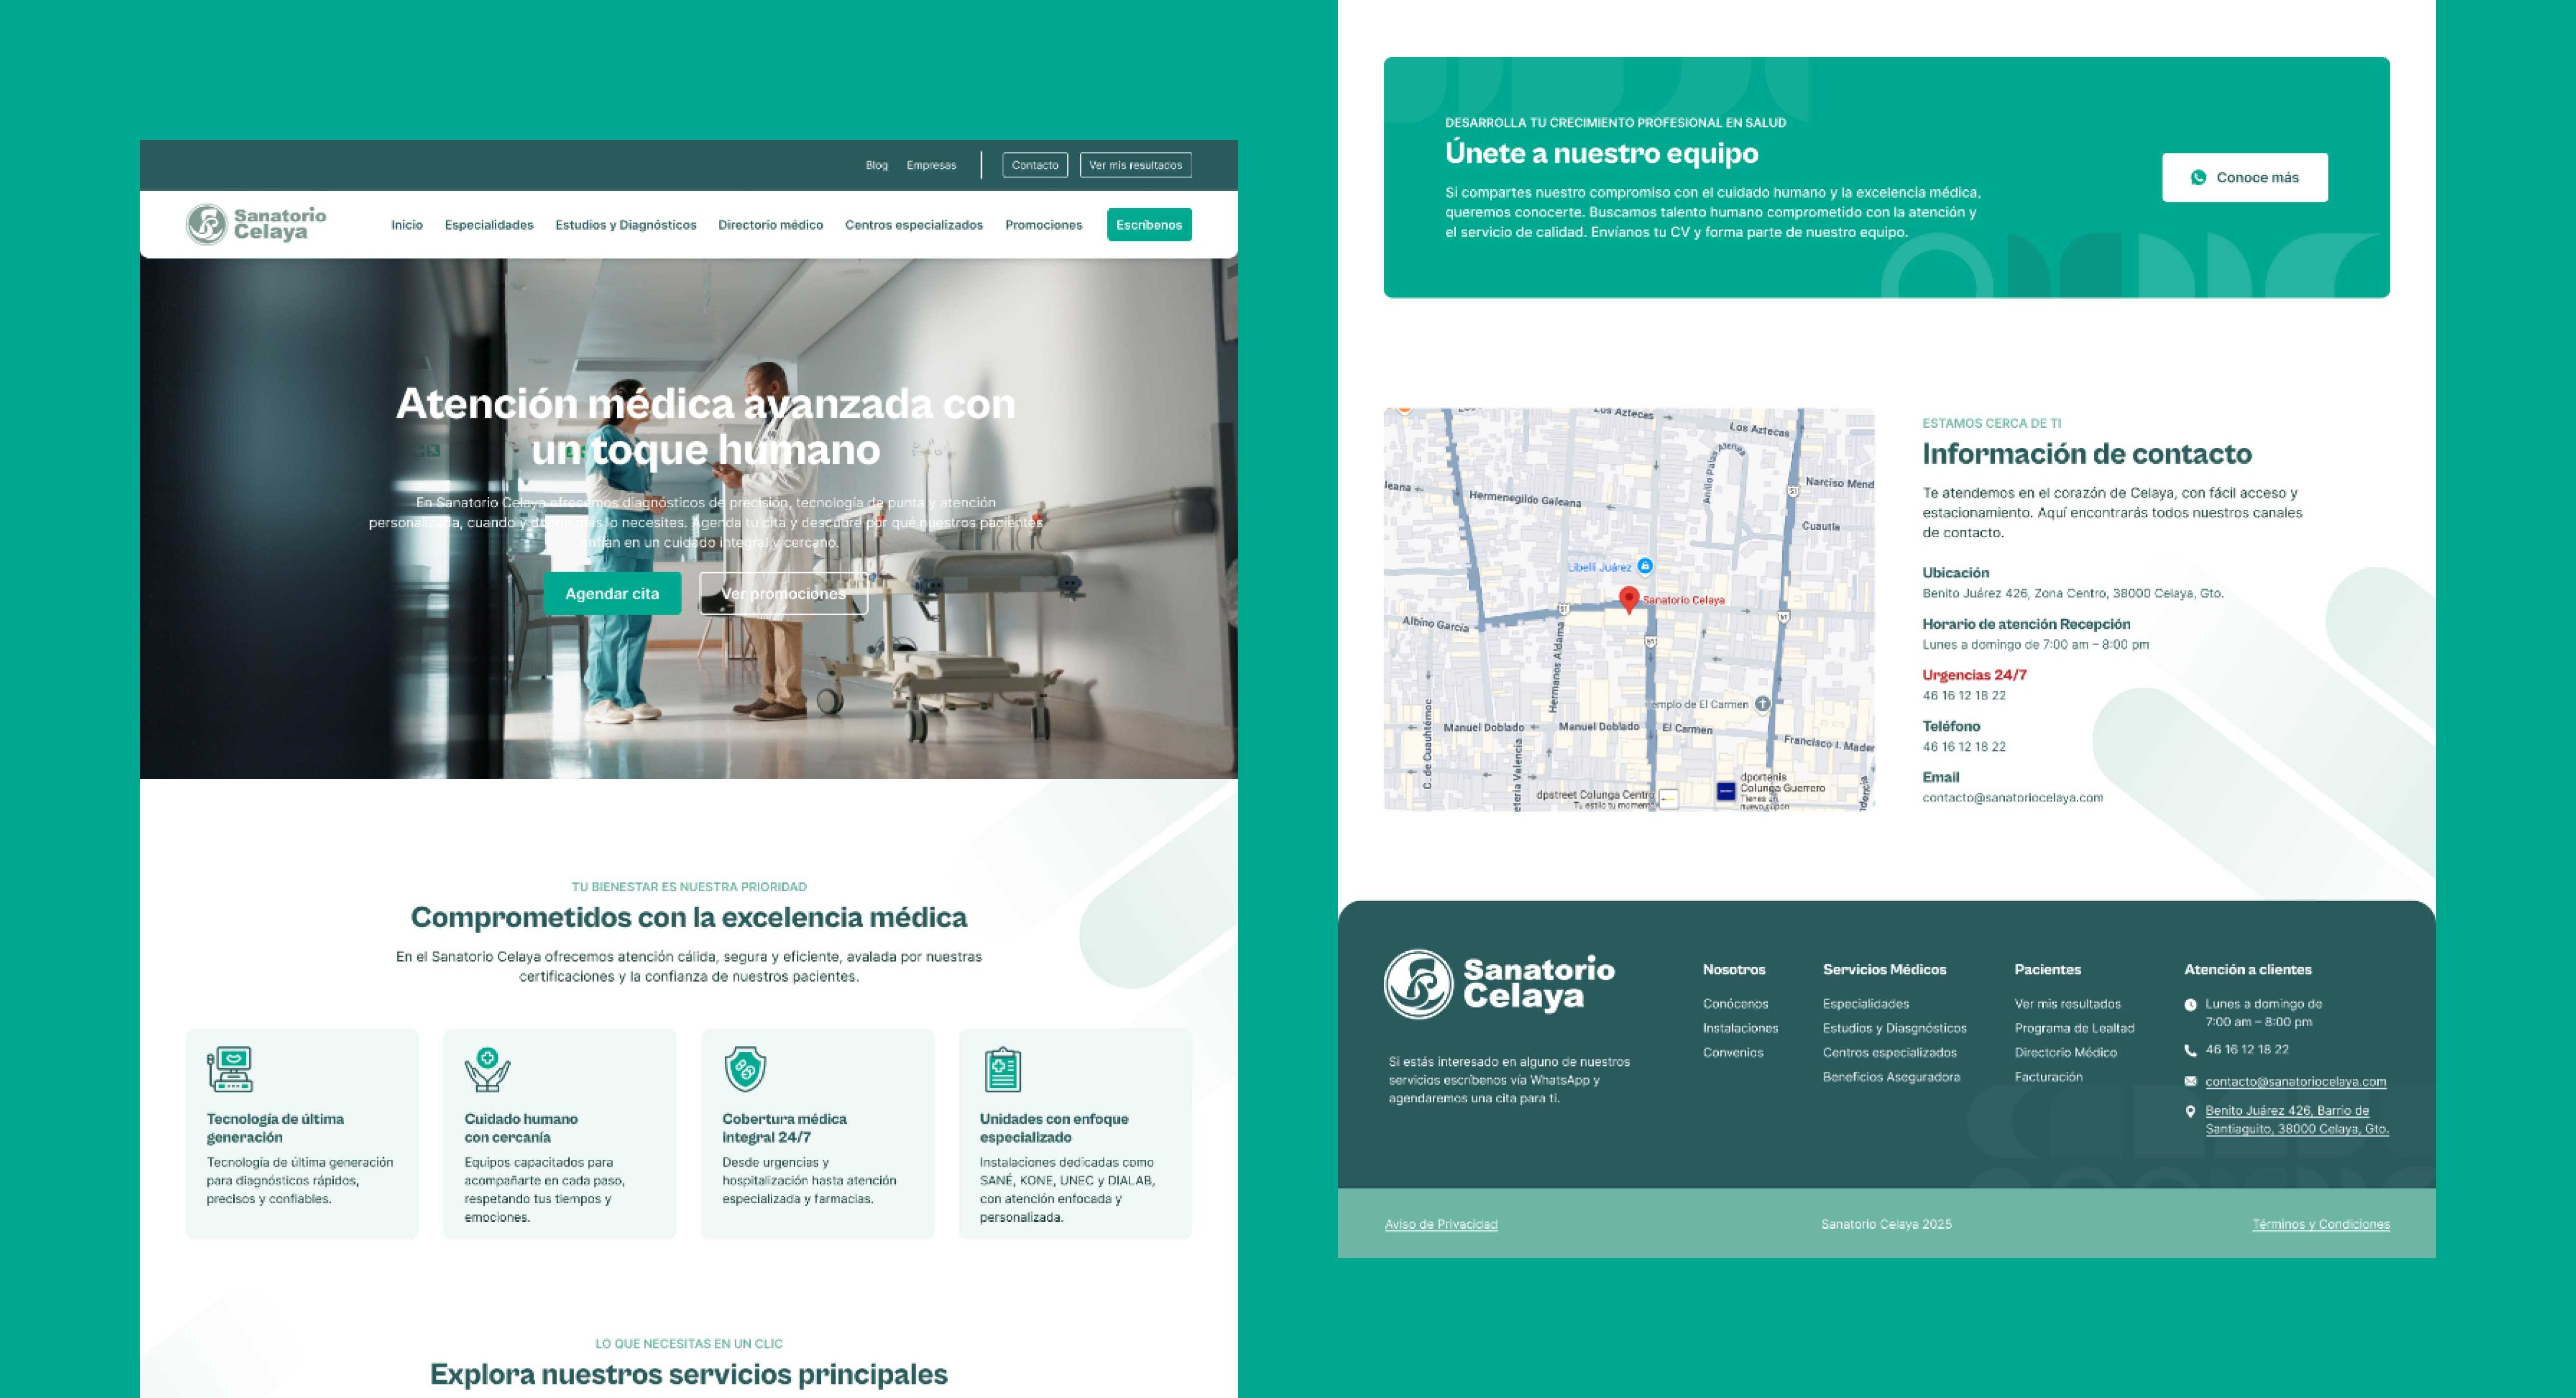
Task: Open the Empresas link in top bar
Action: (931, 165)
